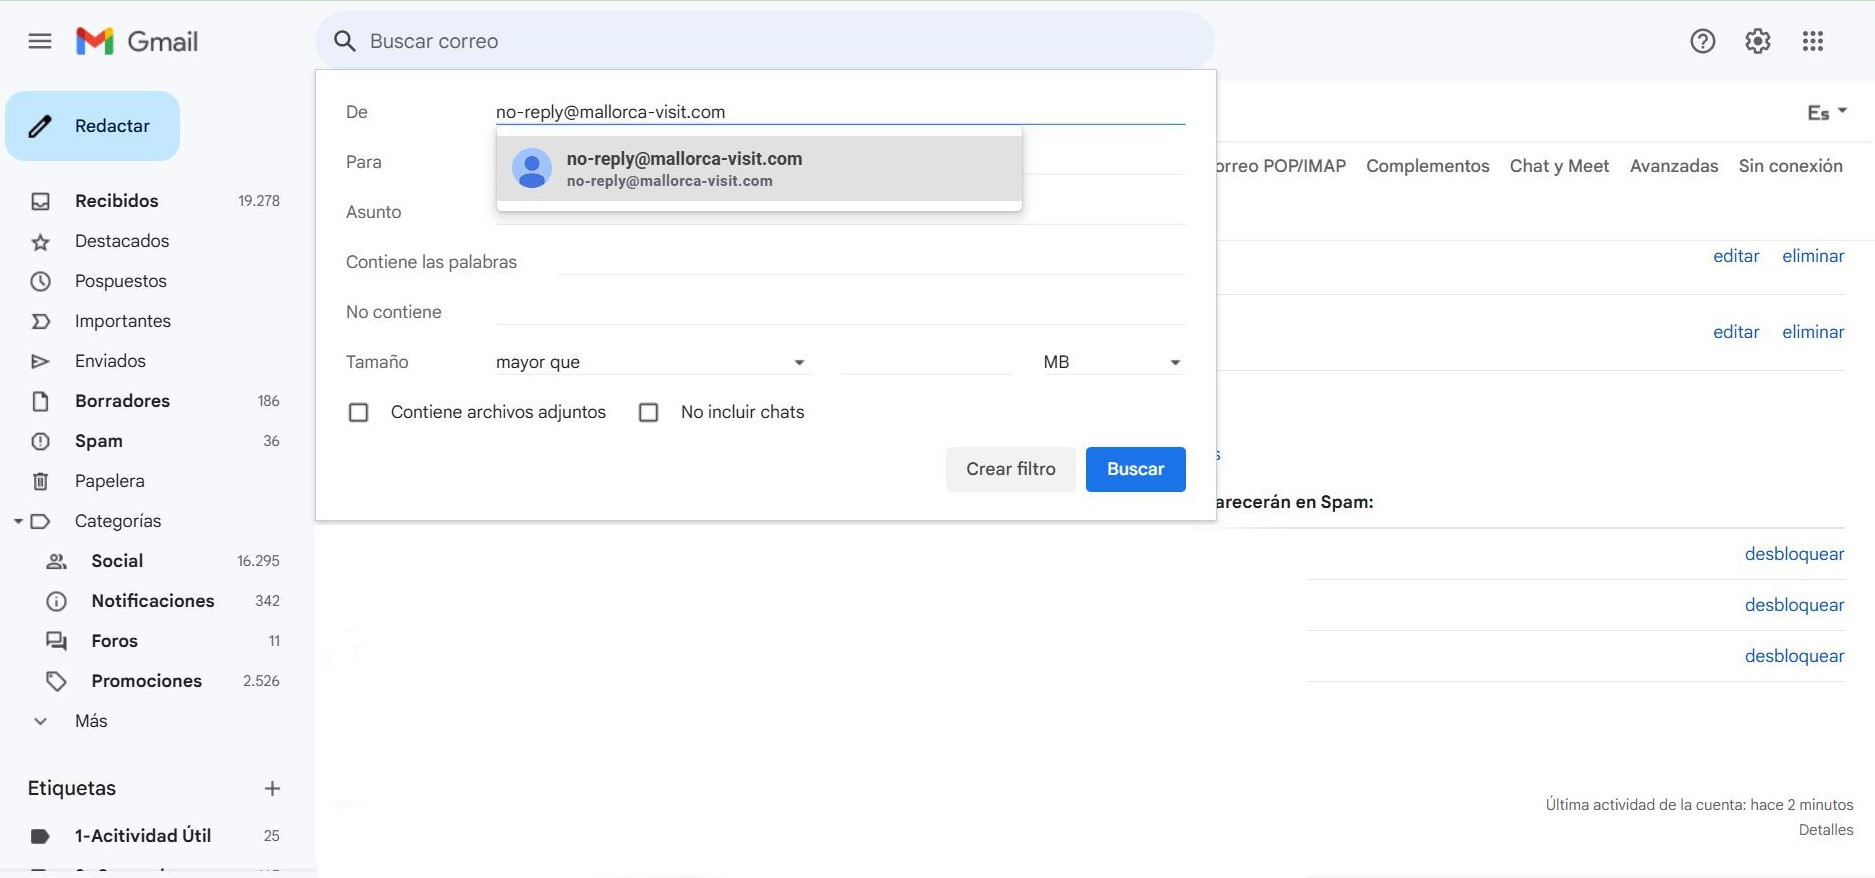Click the magnifier search icon
Viewport: 1875px width, 878px height.
(345, 41)
